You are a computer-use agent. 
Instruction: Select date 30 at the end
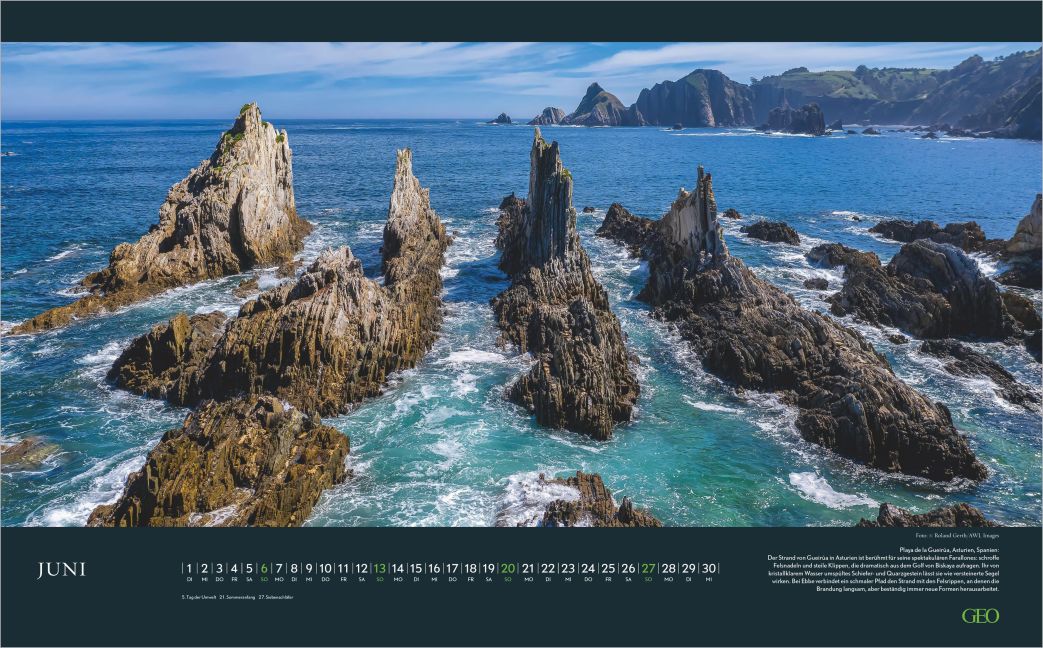click(x=711, y=567)
